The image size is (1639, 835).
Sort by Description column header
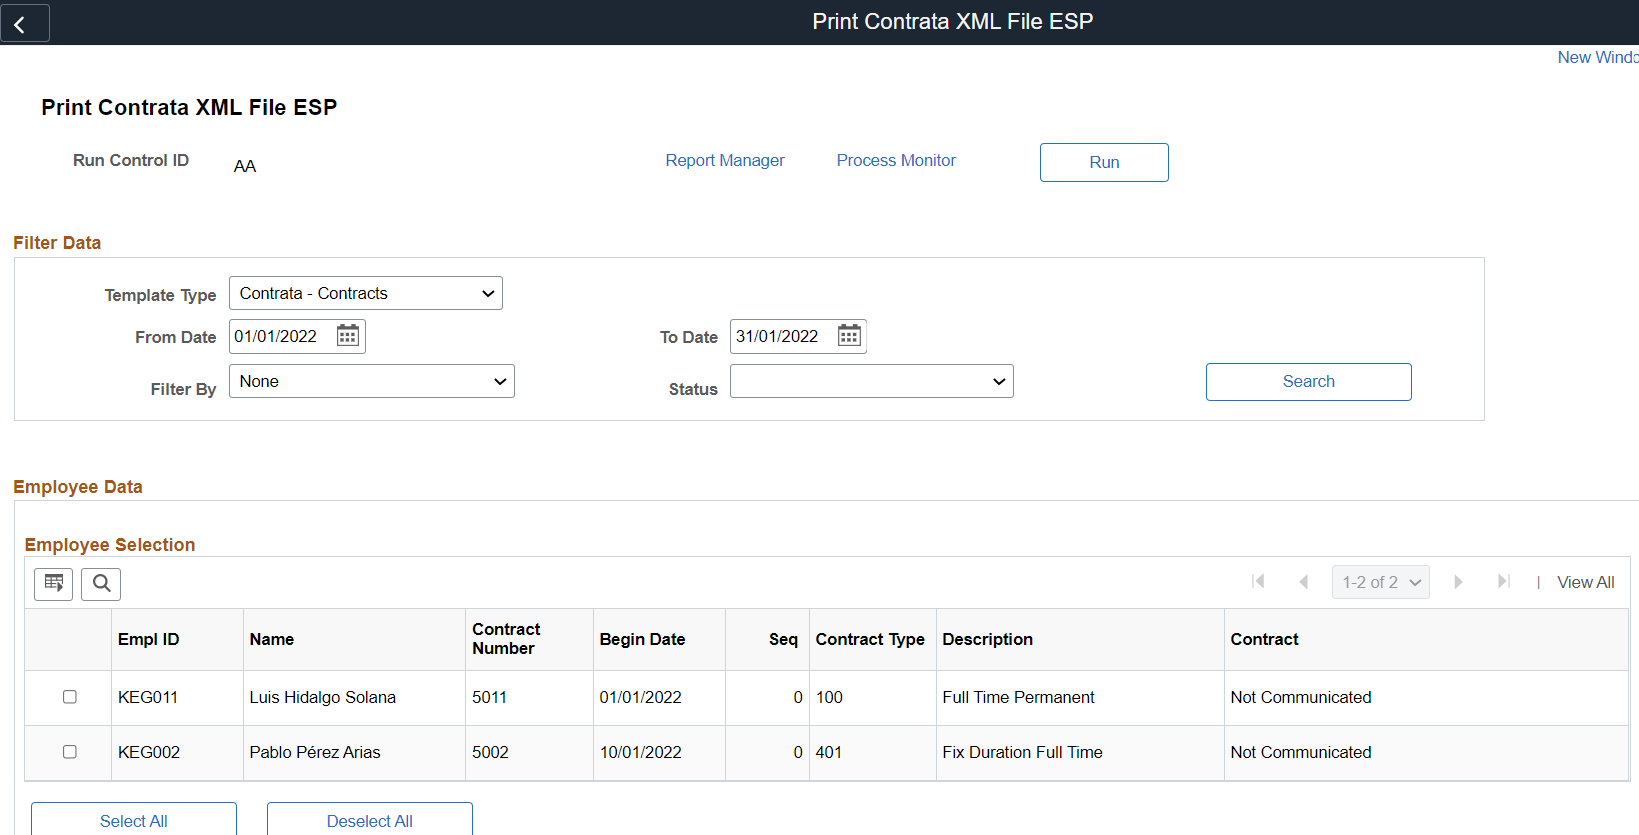988,639
